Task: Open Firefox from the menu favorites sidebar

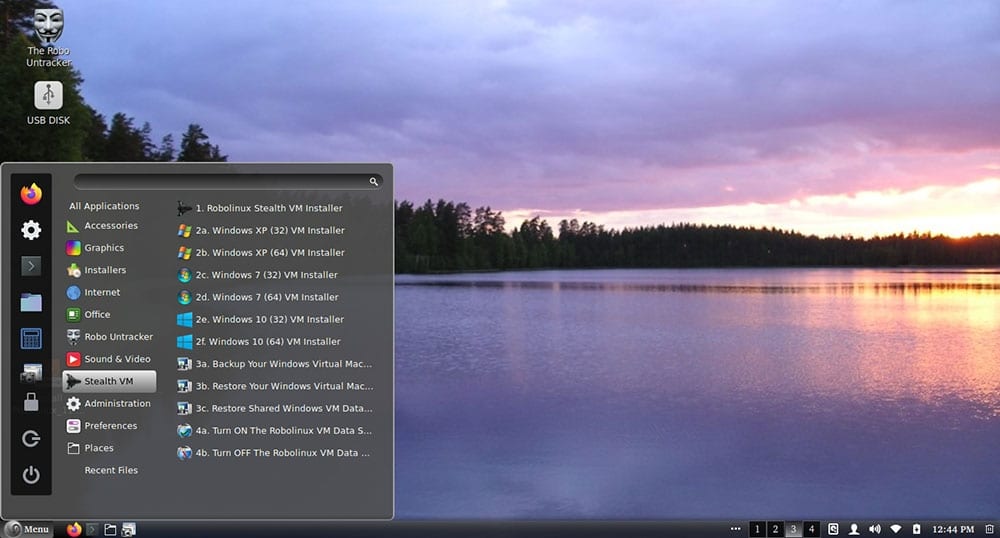Action: 31,193
